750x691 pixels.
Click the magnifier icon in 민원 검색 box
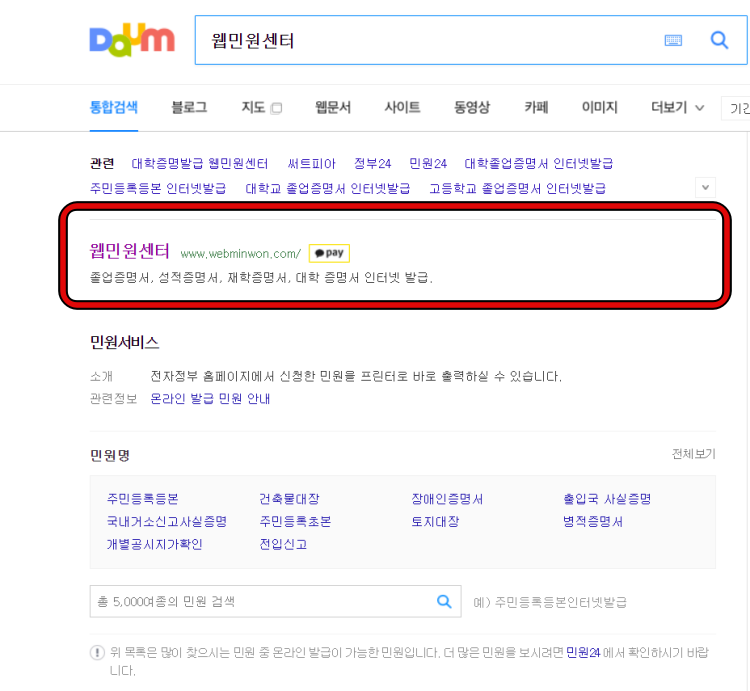click(444, 602)
